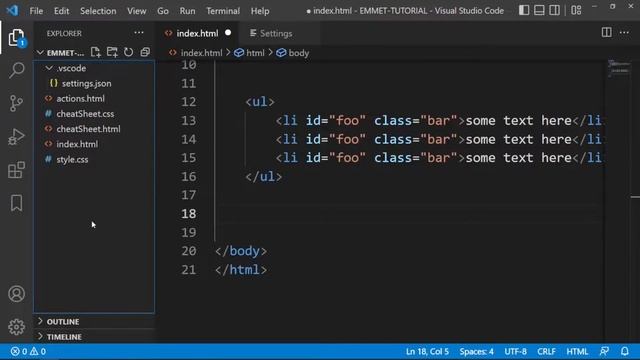The image size is (640, 360).
Task: Toggle the primary side bar layout icon
Action: pos(524,10)
